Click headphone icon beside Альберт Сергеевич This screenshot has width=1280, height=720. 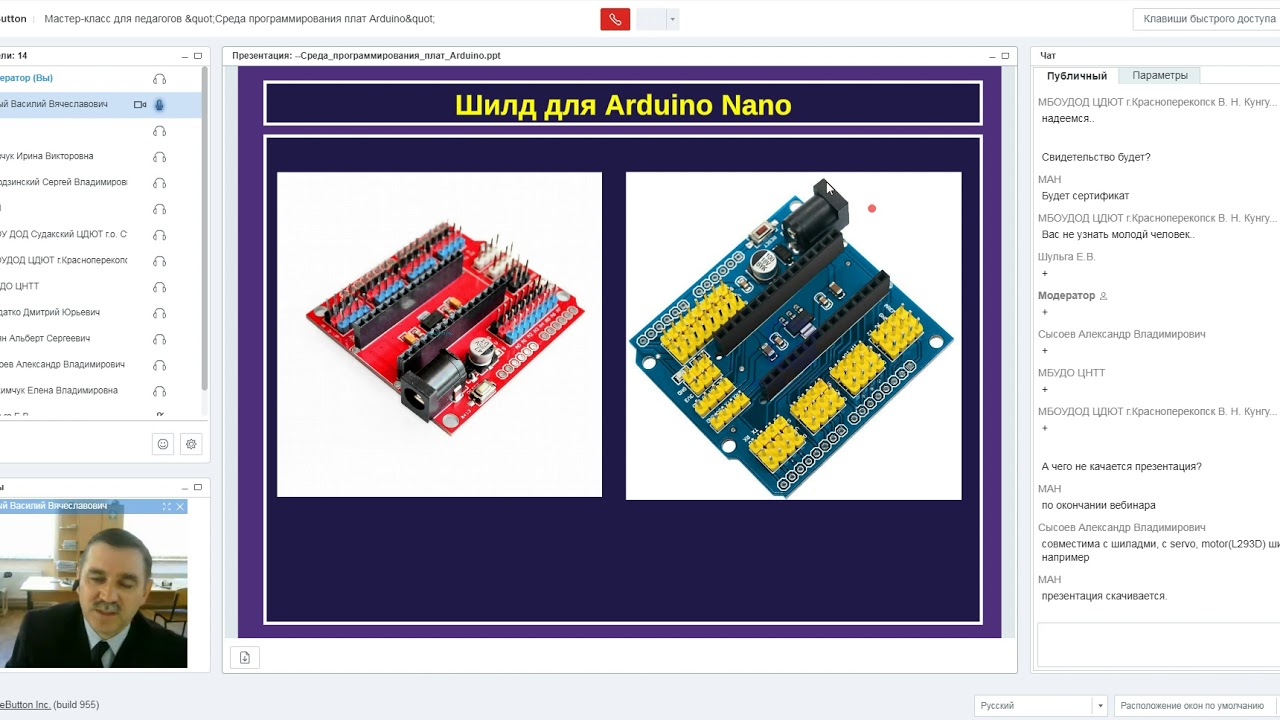(159, 339)
